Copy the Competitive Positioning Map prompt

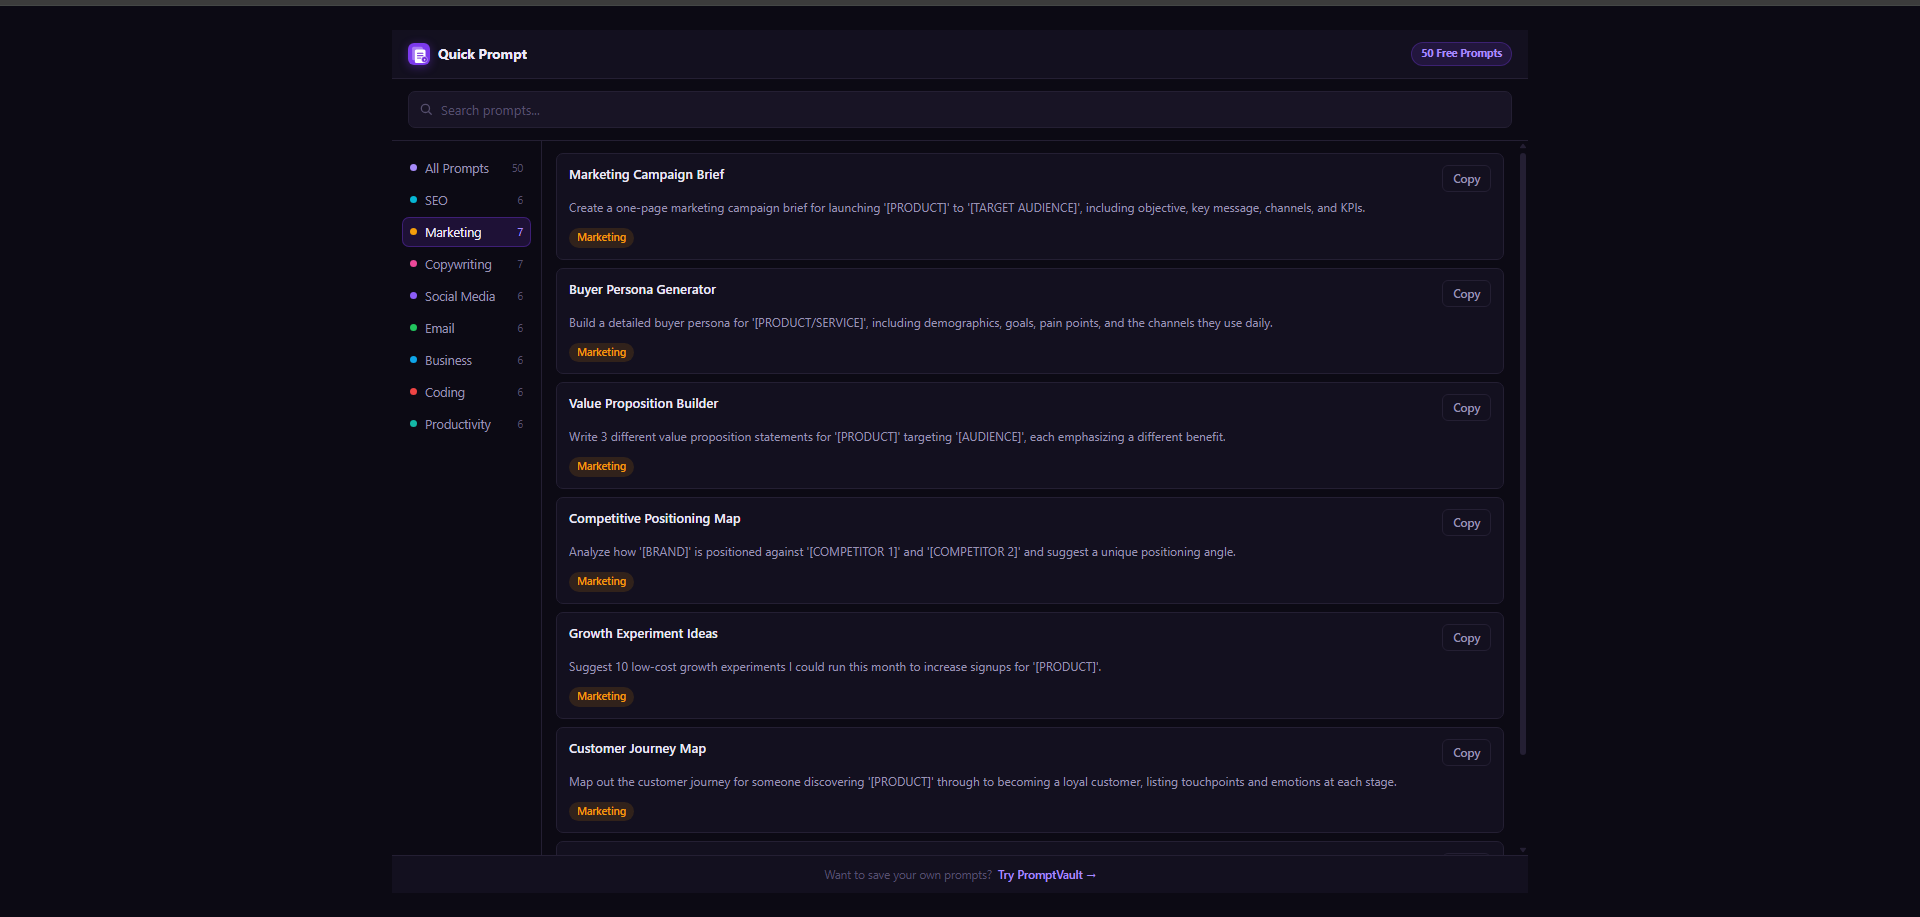pos(1466,523)
